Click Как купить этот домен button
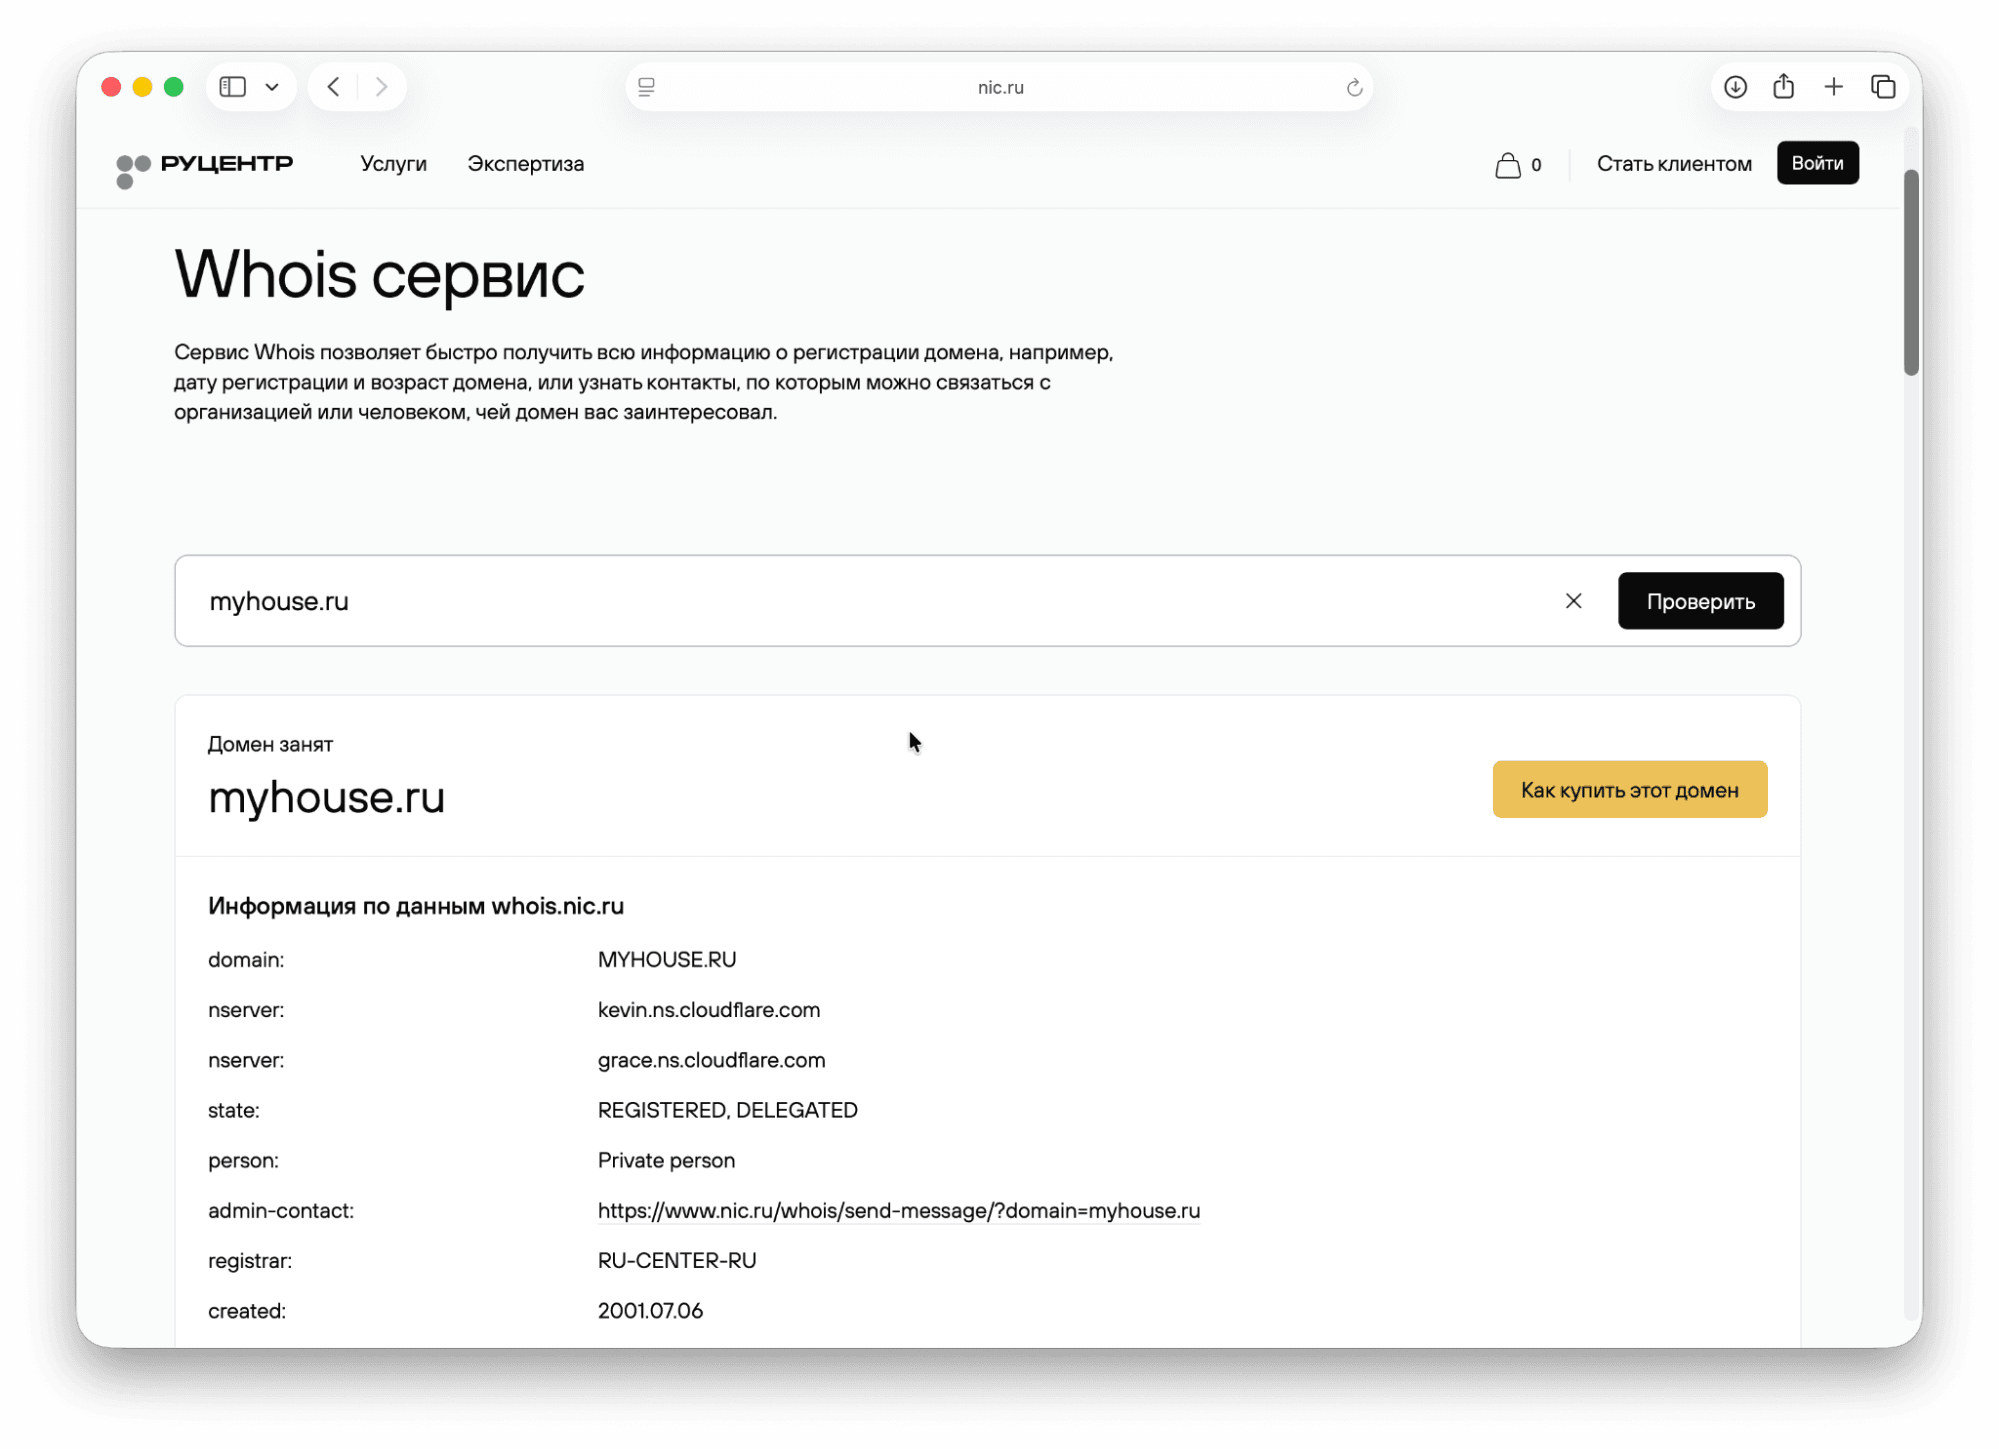Screen dimensions: 1999x1449 pos(1629,790)
